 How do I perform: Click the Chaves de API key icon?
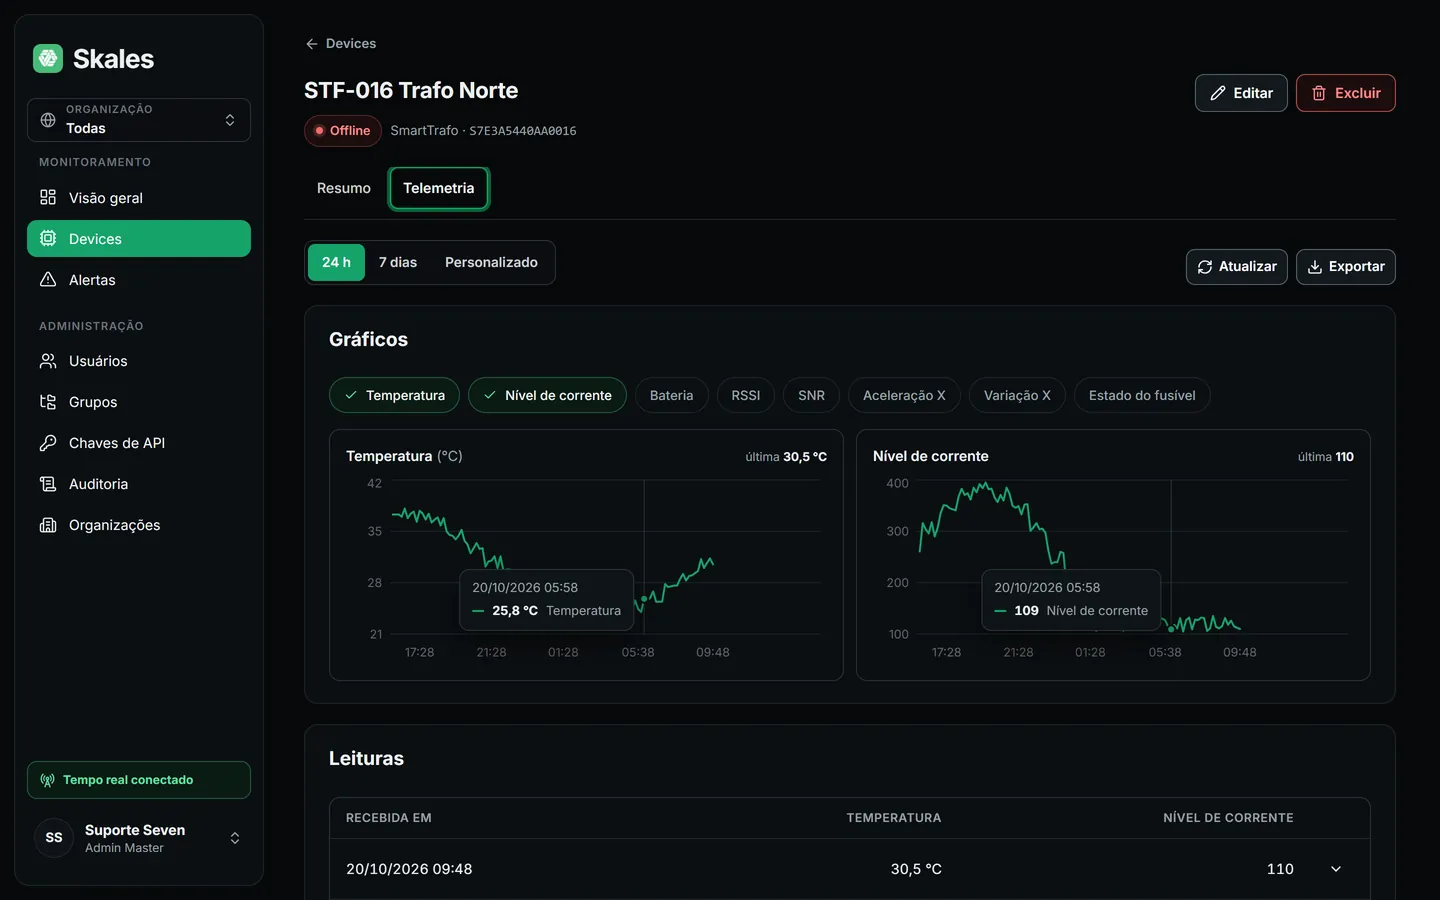(x=48, y=442)
